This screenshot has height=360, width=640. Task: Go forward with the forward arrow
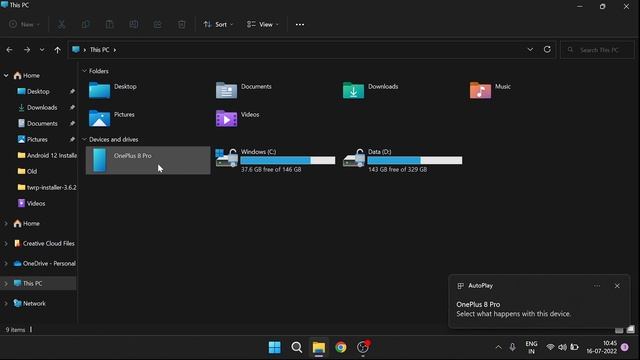tap(27, 50)
